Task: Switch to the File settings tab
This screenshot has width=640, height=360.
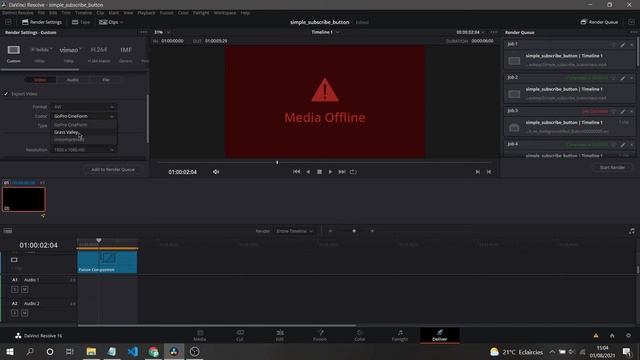Action: [x=106, y=80]
